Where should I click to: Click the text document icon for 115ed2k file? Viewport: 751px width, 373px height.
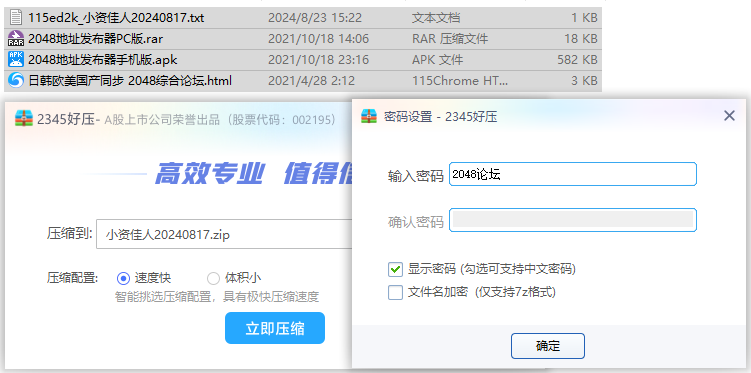tap(16, 18)
